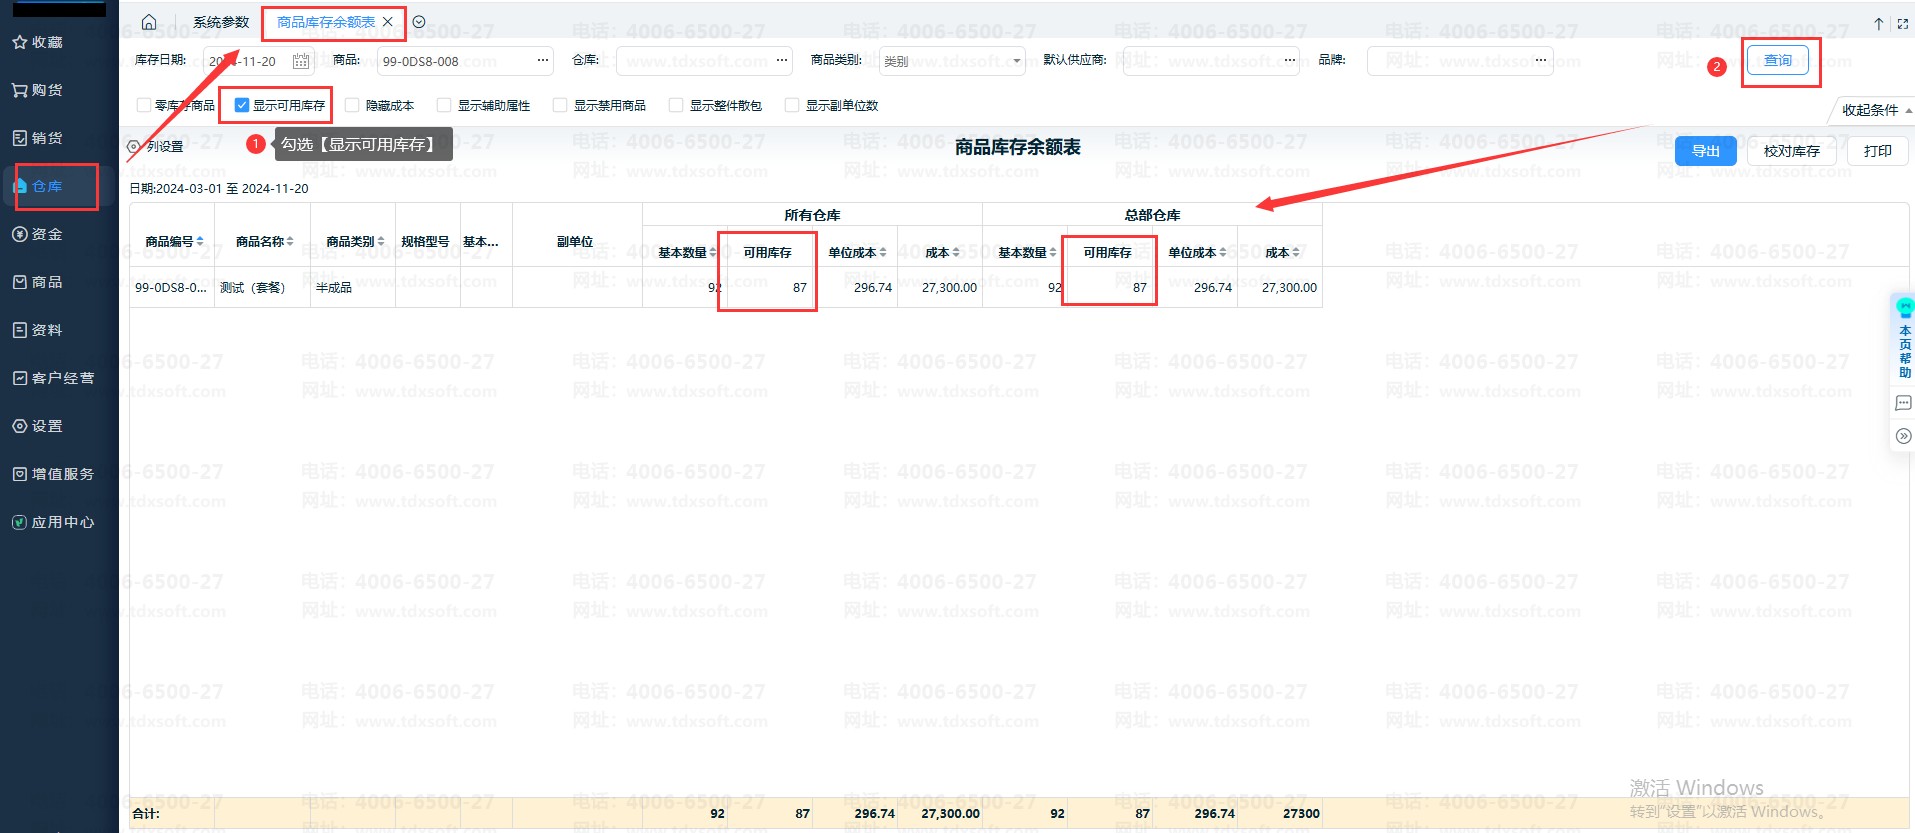Click the tab list dropdown circle icon
Viewport: 1915px width, 833px height.
click(419, 22)
